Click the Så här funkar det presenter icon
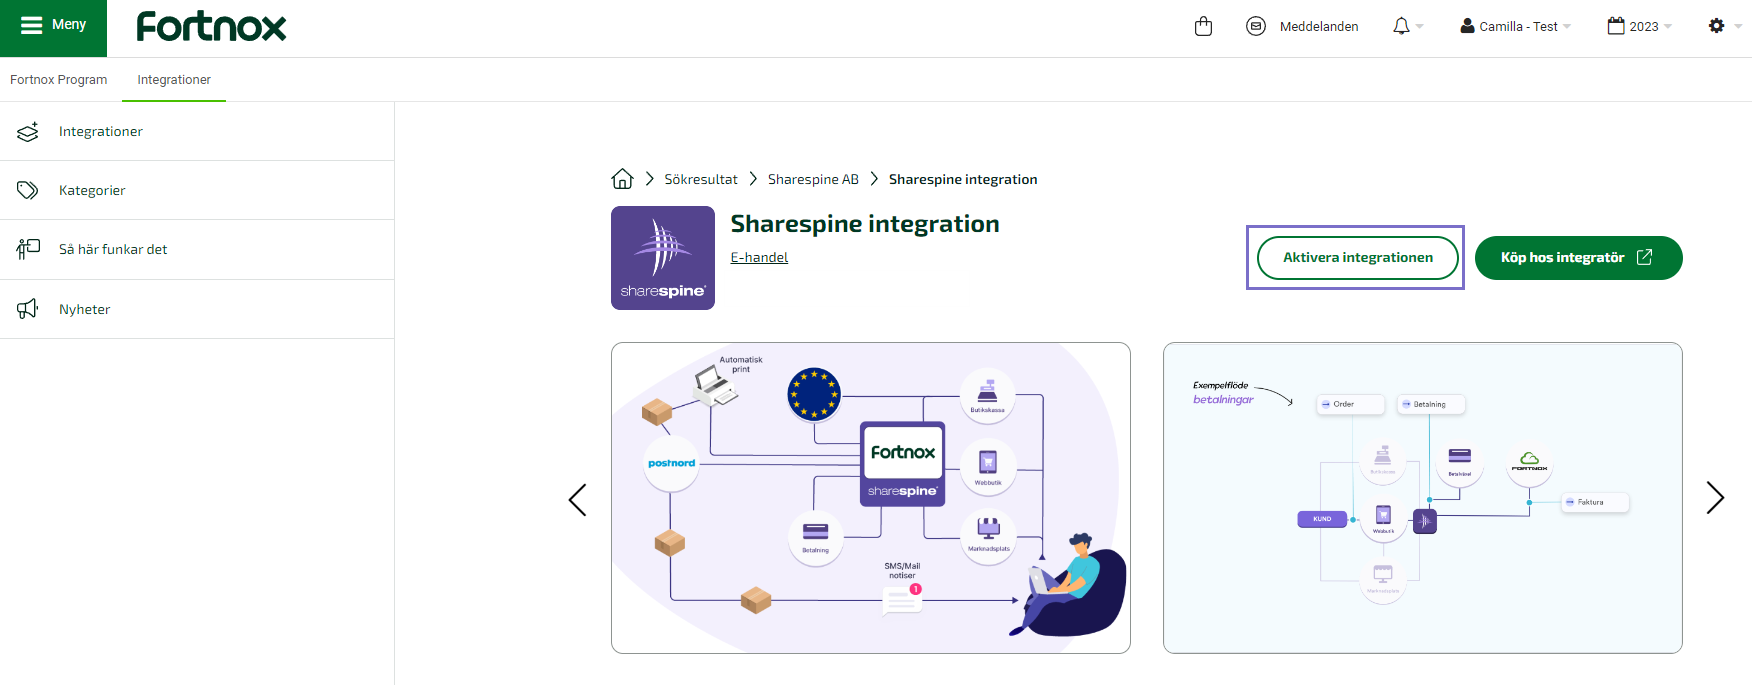 (x=28, y=249)
